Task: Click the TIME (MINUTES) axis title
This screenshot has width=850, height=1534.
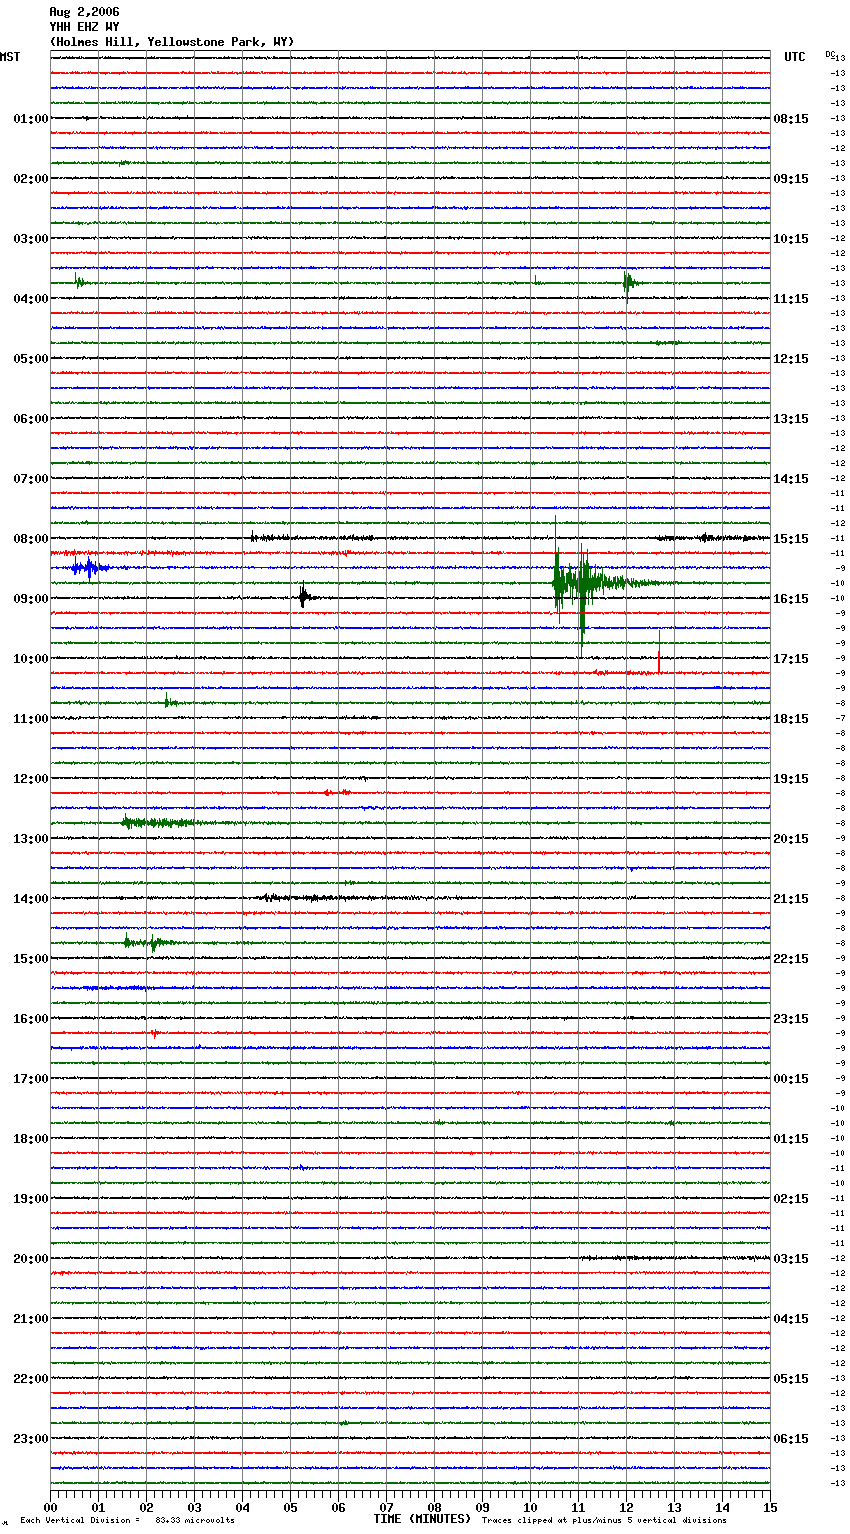Action: pos(421,1519)
